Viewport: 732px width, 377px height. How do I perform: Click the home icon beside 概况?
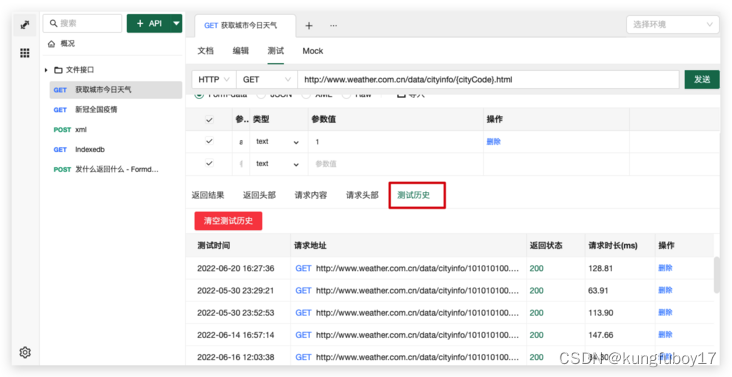(x=51, y=44)
